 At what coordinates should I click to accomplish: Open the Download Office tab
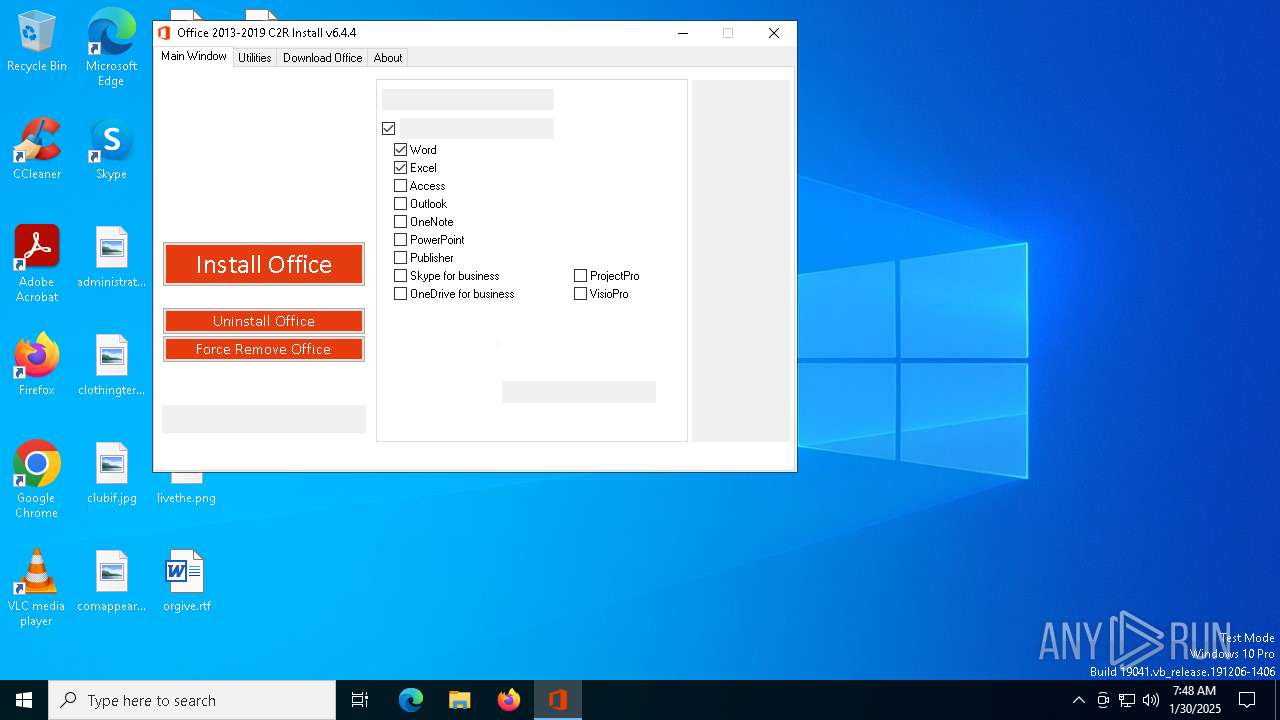click(322, 58)
